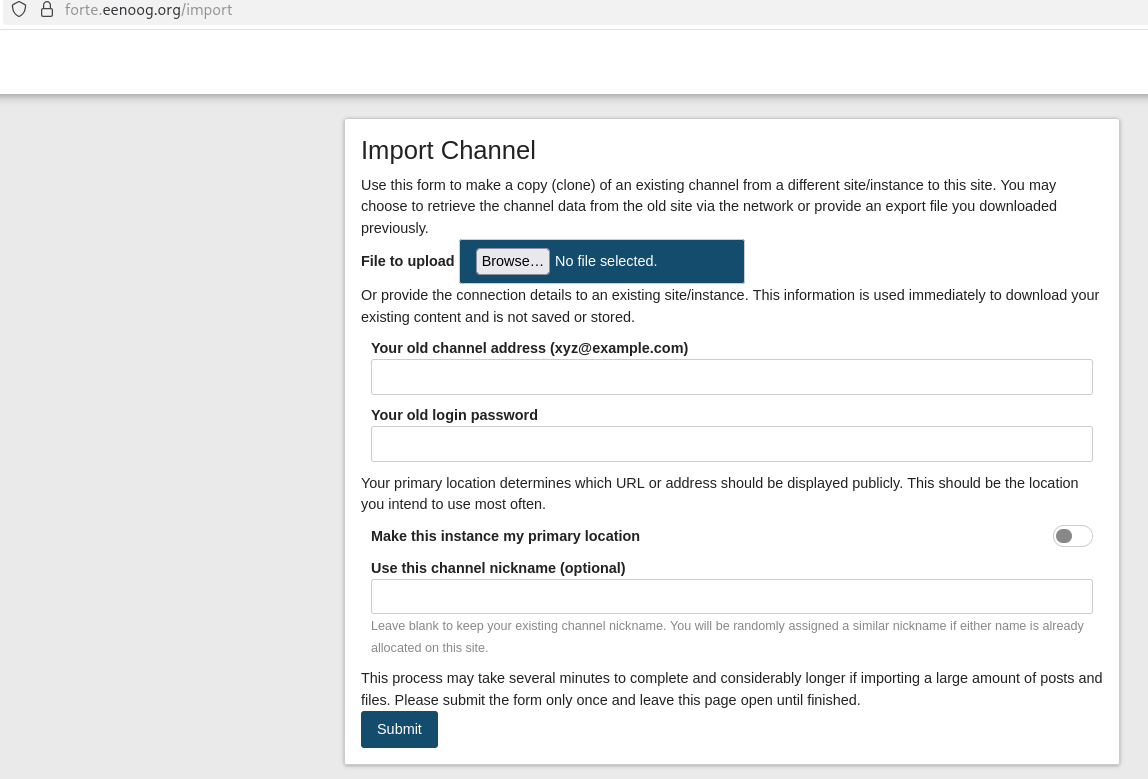1148x779 pixels.
Task: Click the empty white navigation bar
Action: pyautogui.click(x=574, y=62)
